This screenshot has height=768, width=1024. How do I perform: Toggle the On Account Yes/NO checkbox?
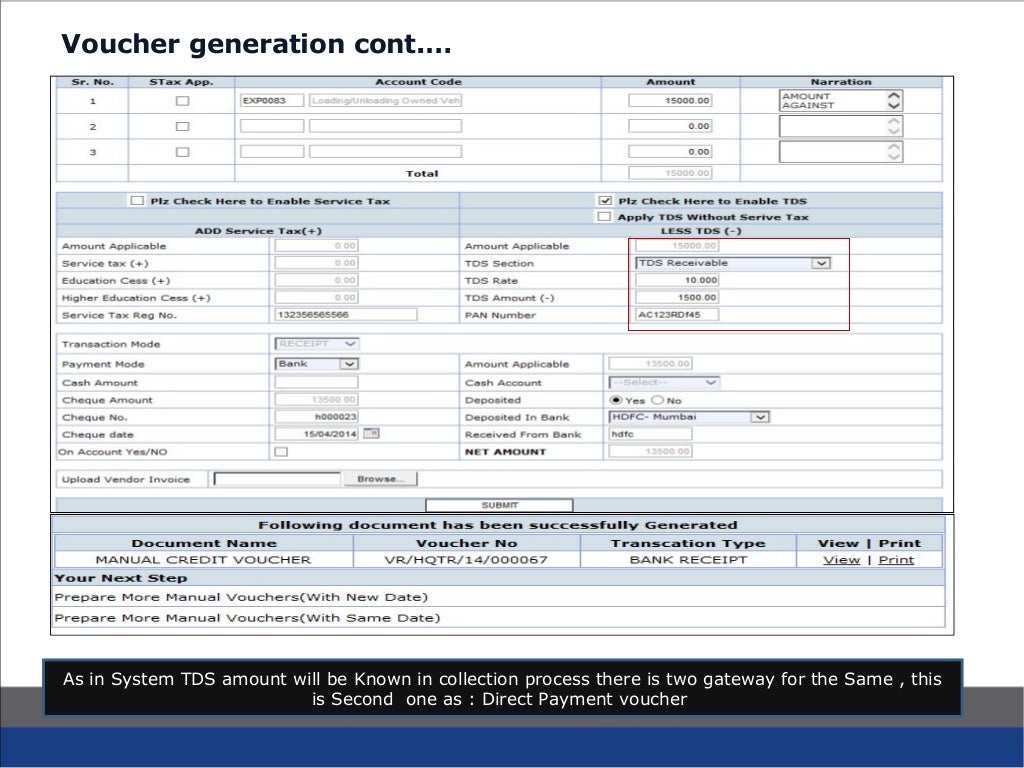pos(281,451)
